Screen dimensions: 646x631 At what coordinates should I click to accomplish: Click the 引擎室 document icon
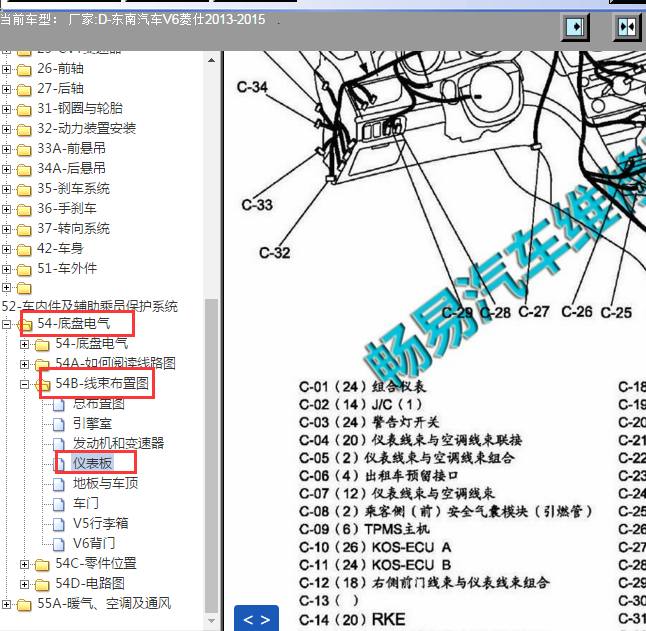tap(59, 424)
